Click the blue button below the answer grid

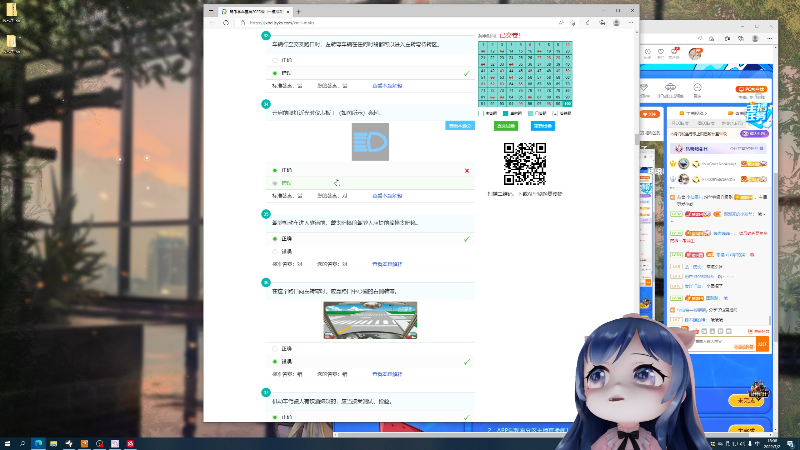point(543,126)
